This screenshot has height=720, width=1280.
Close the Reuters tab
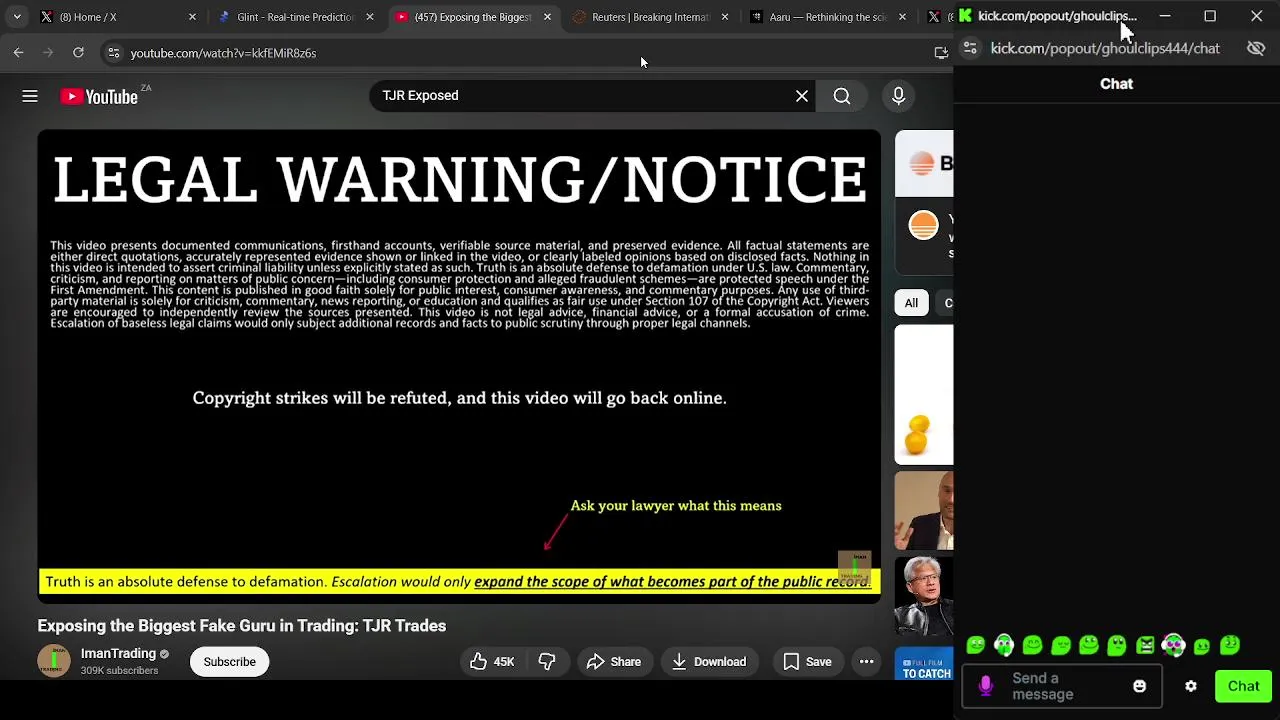click(x=725, y=17)
